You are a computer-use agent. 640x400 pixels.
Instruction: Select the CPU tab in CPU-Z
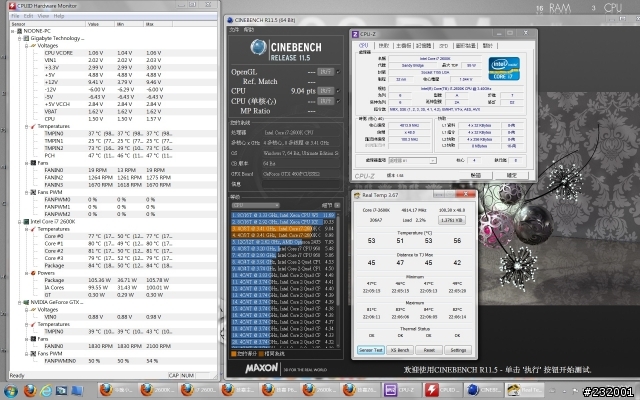coord(363,46)
